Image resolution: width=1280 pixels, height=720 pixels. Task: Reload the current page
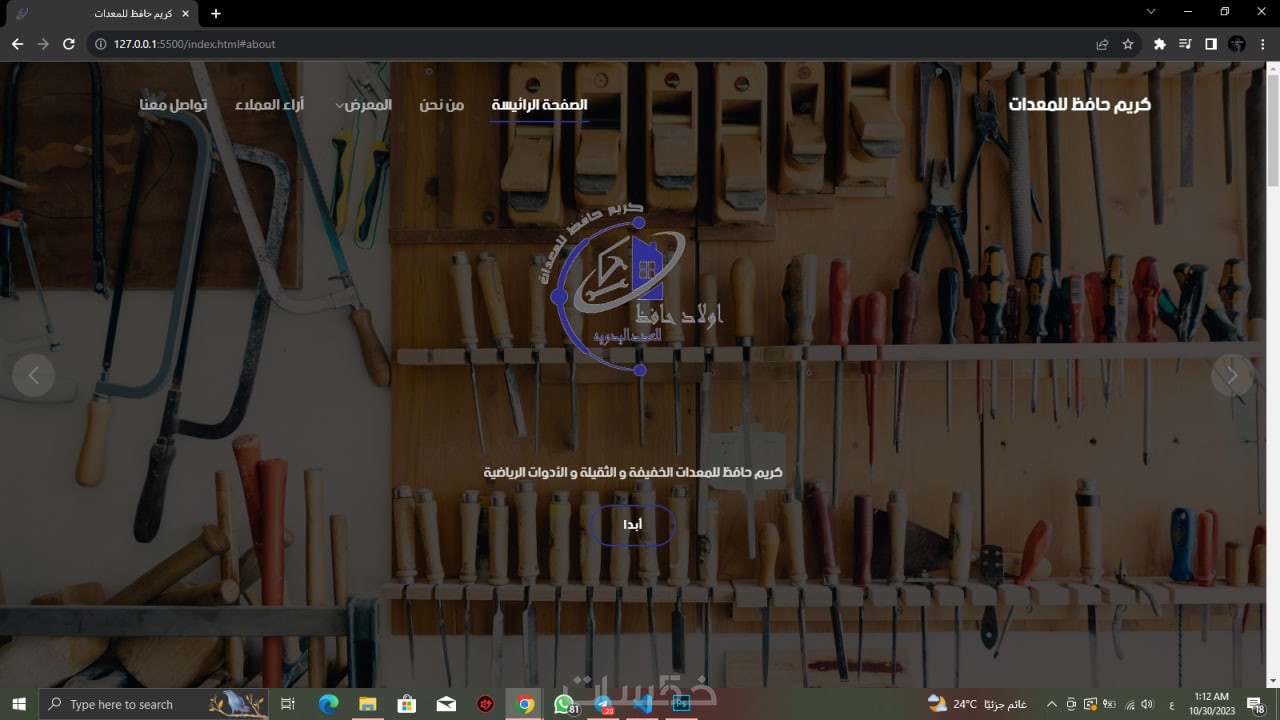point(69,44)
